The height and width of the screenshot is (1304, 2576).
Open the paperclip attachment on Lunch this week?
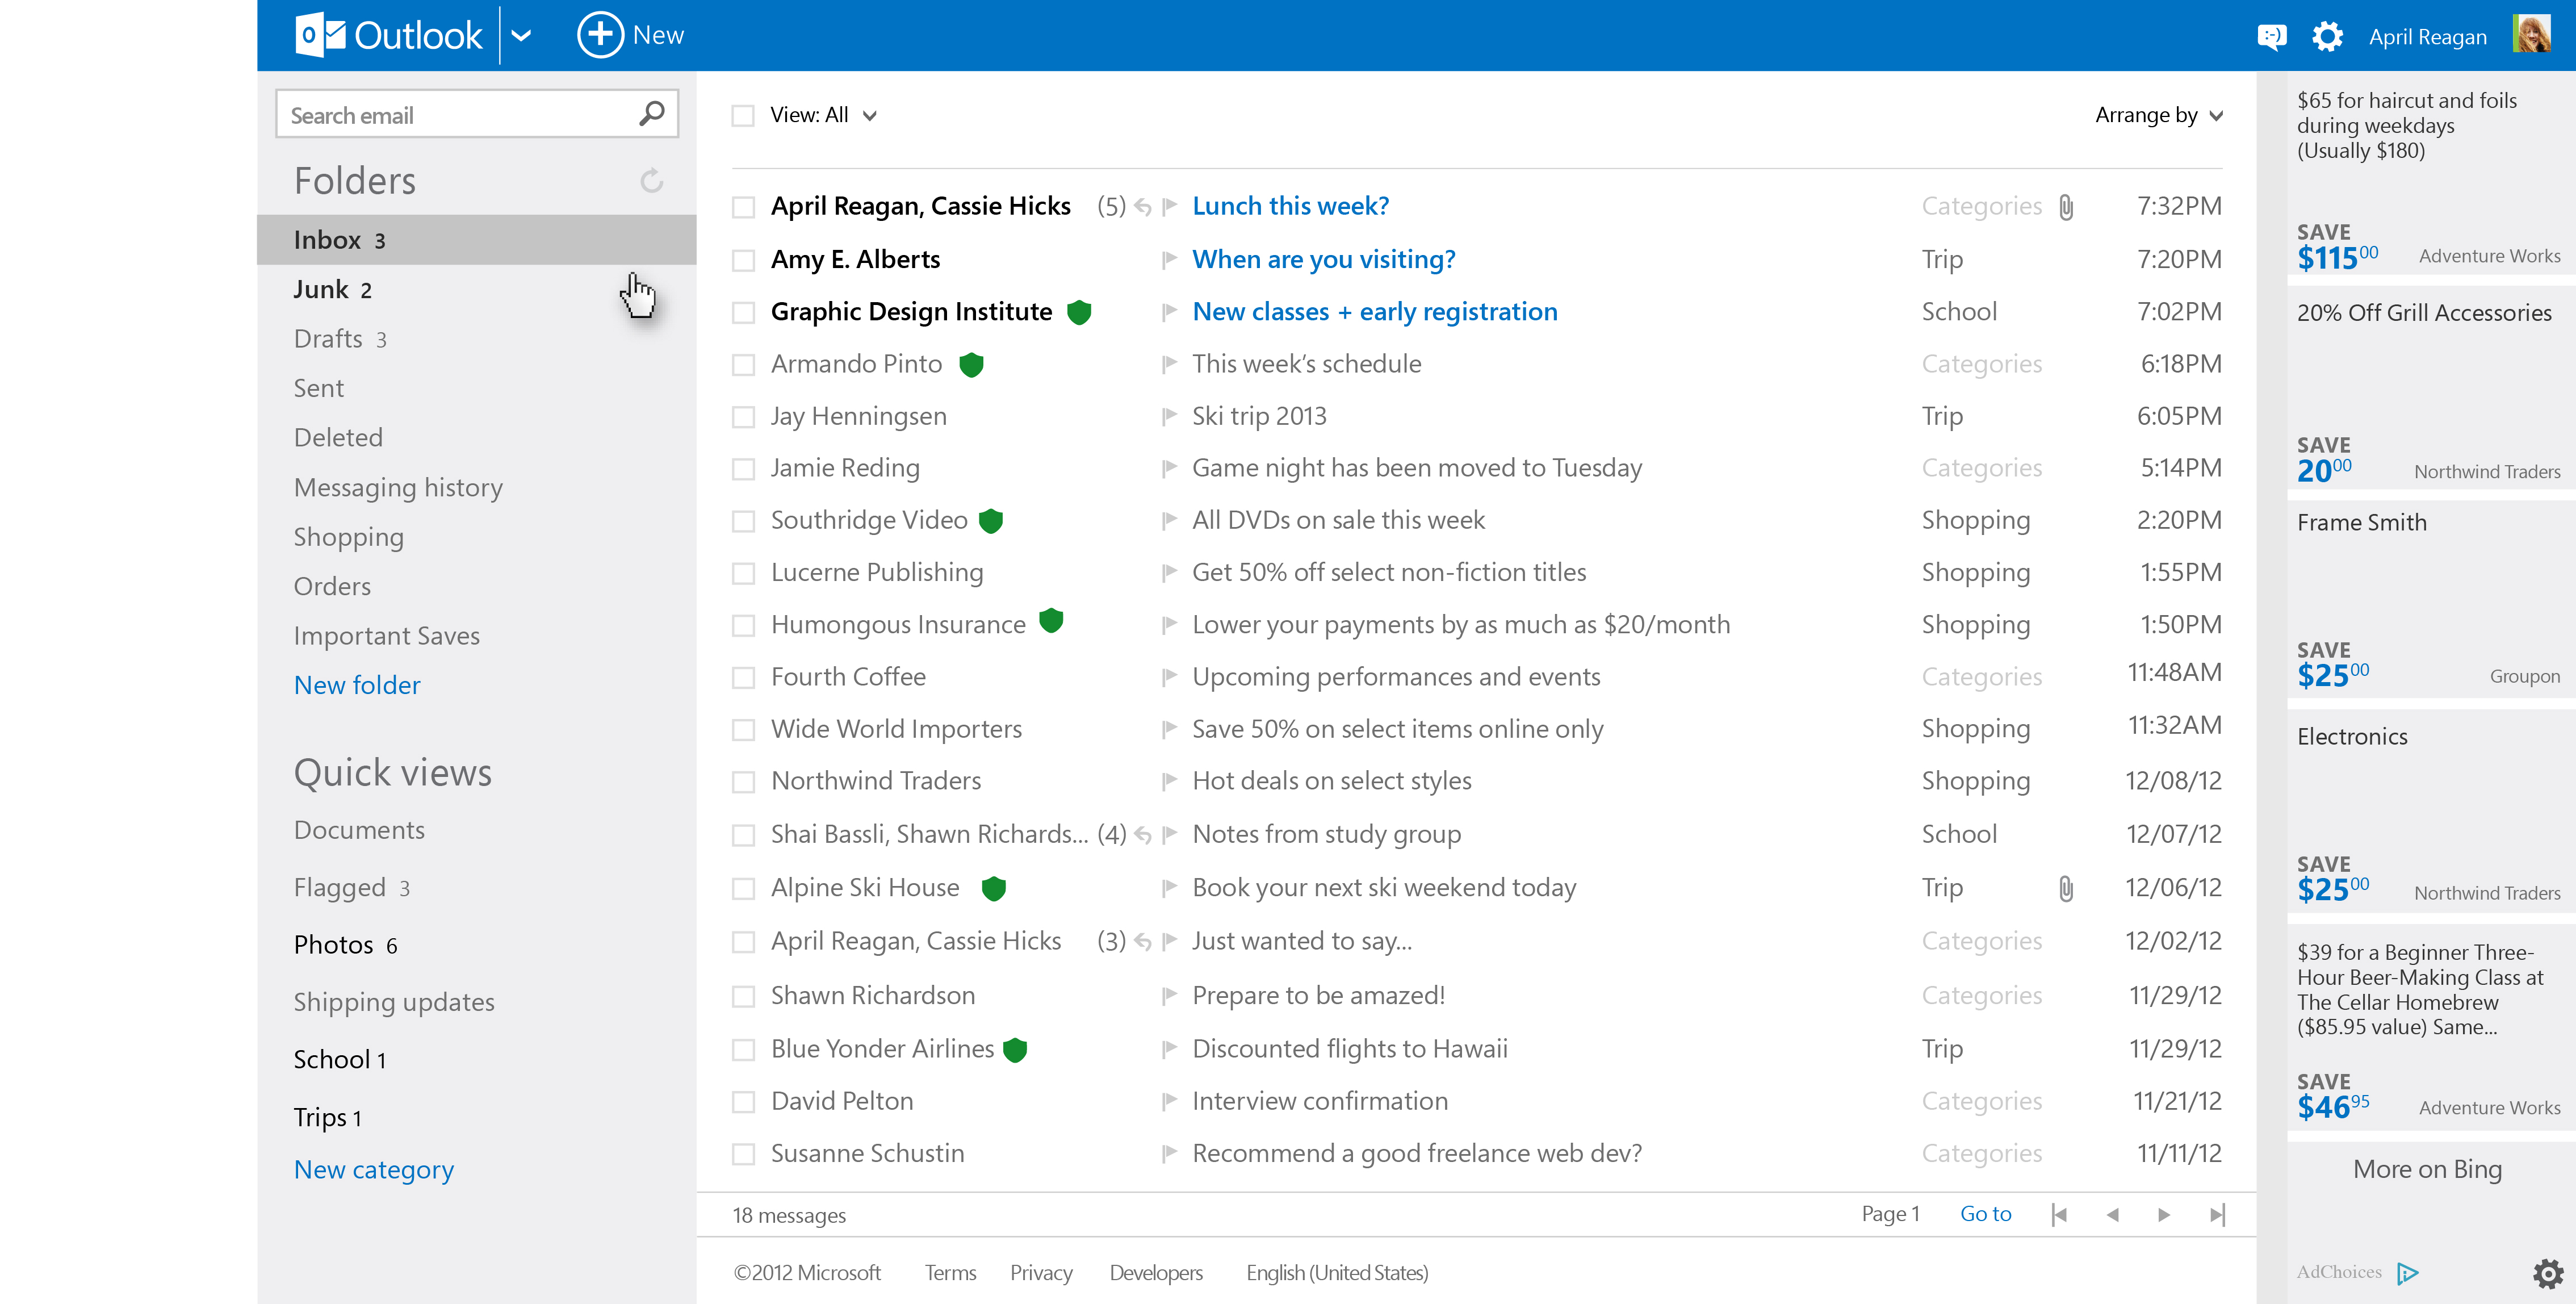click(x=2065, y=207)
